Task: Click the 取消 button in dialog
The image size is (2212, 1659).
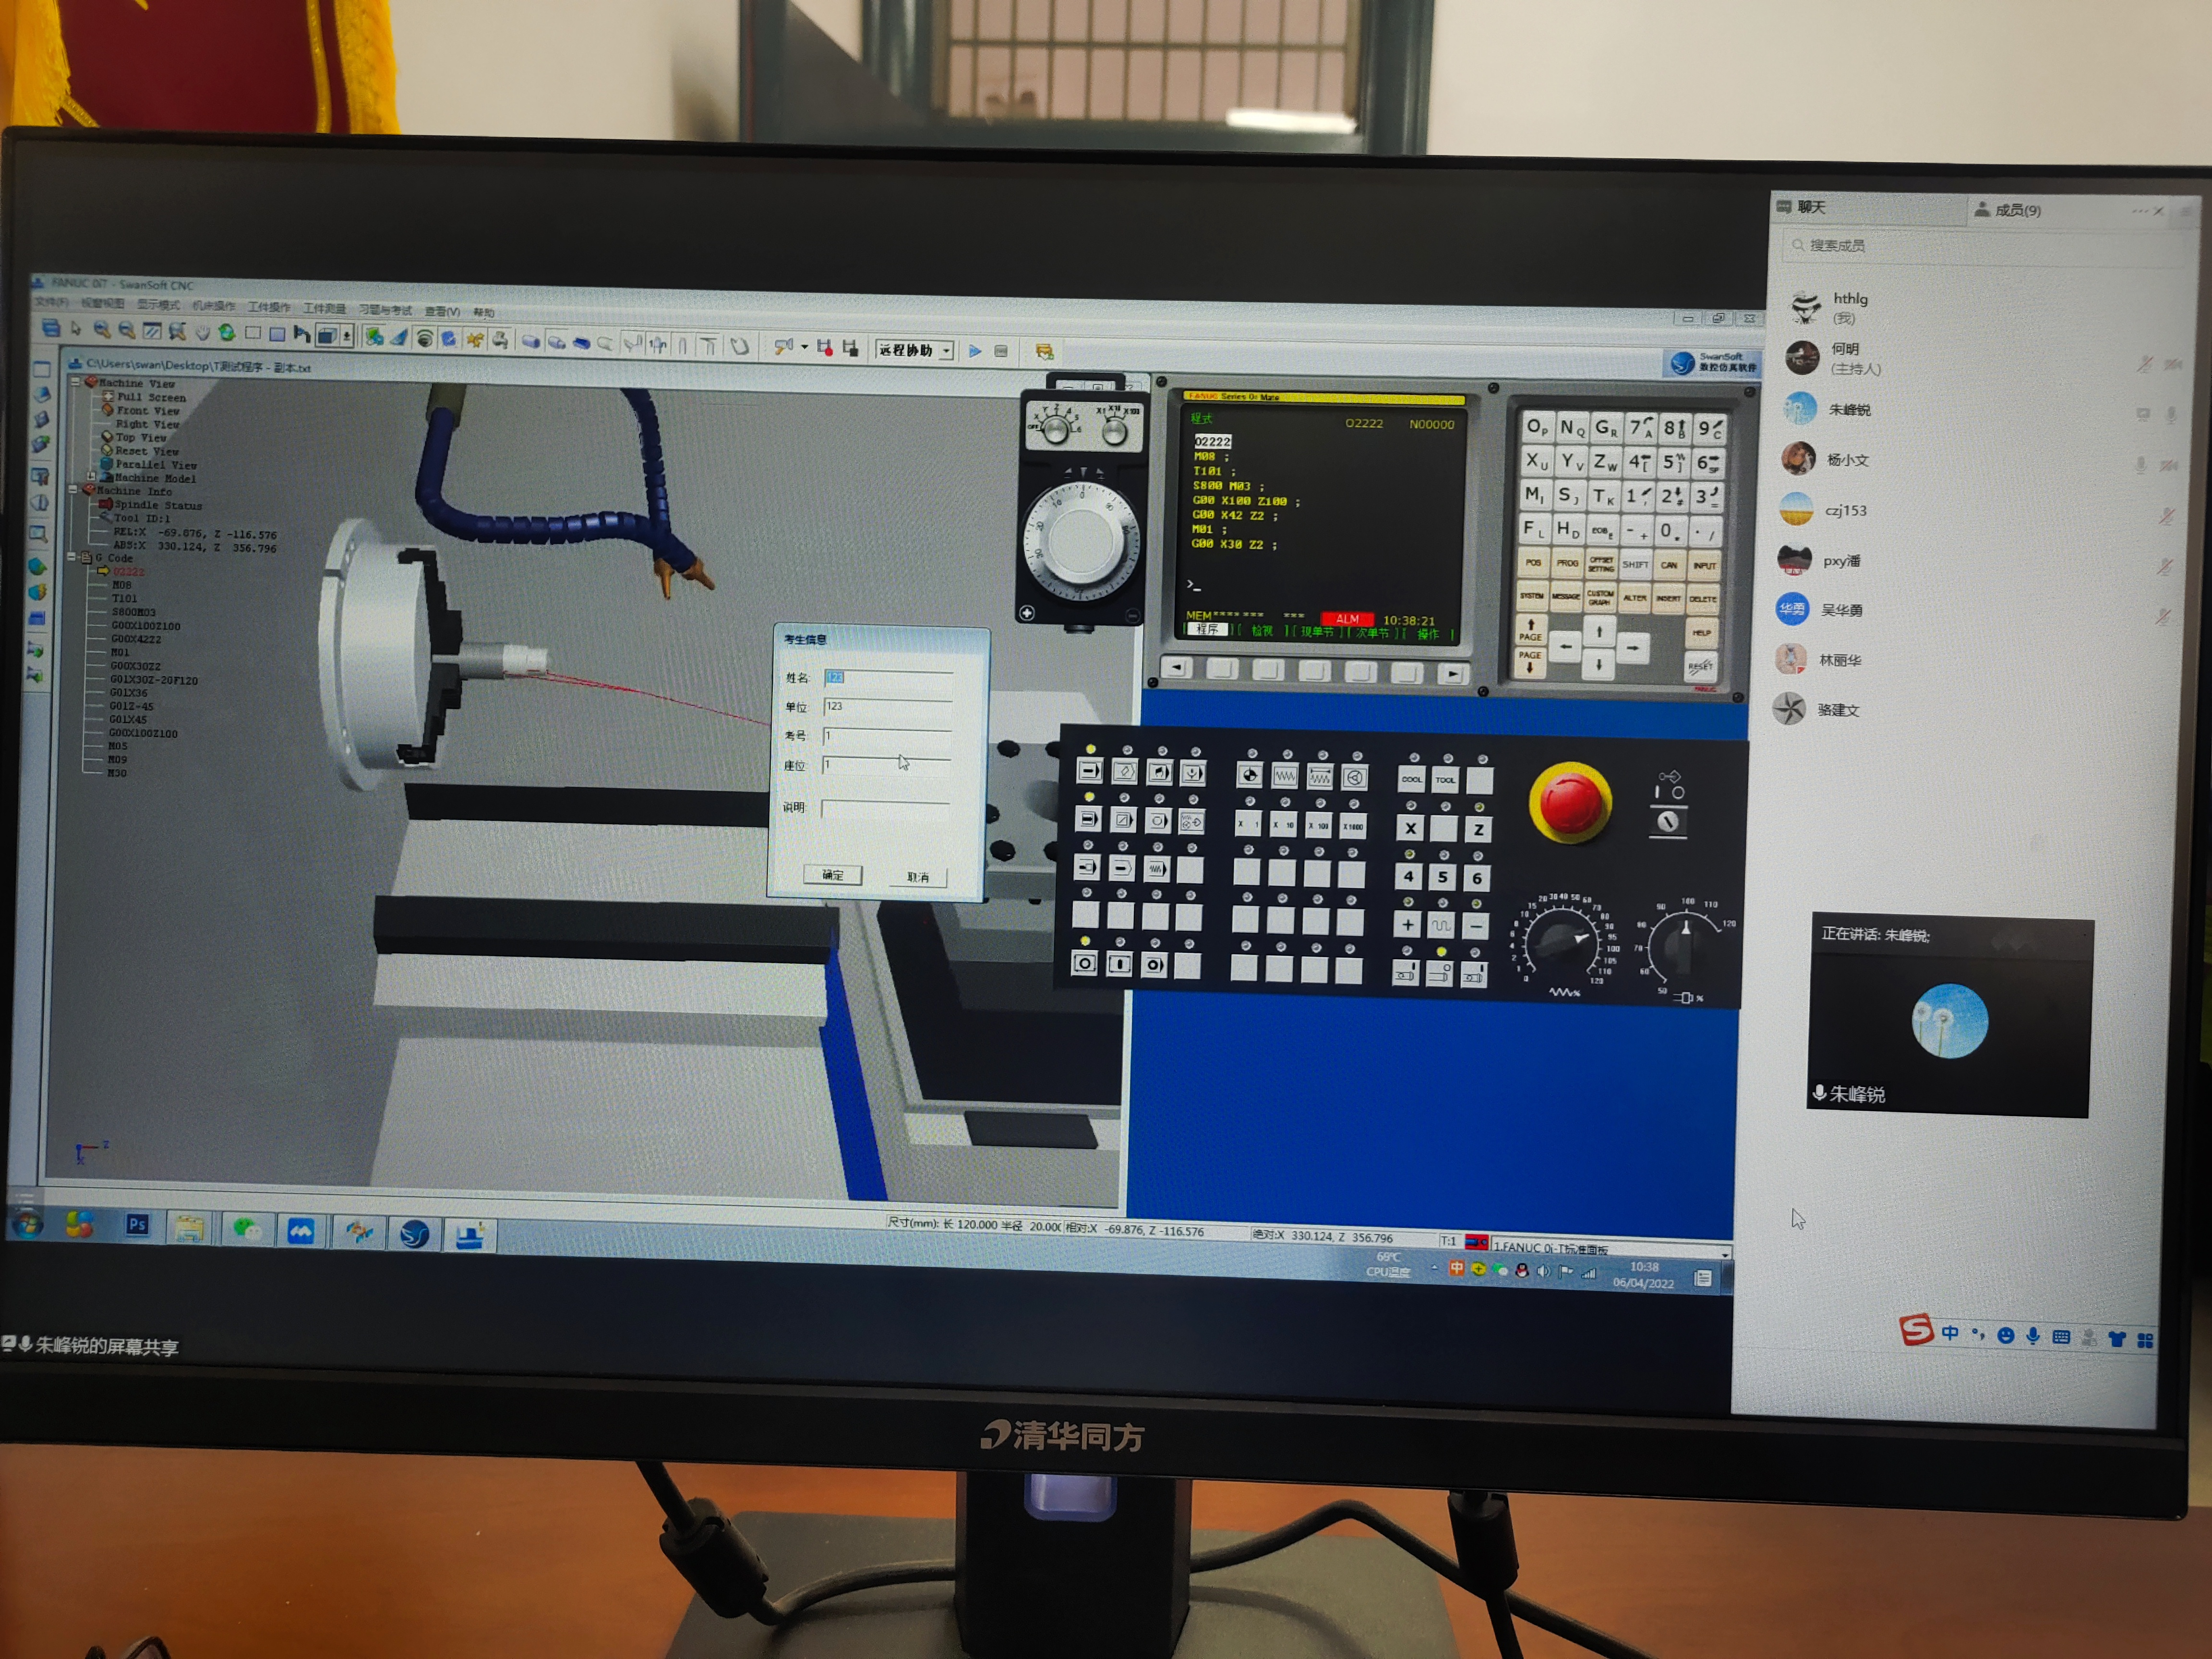Action: tap(917, 877)
